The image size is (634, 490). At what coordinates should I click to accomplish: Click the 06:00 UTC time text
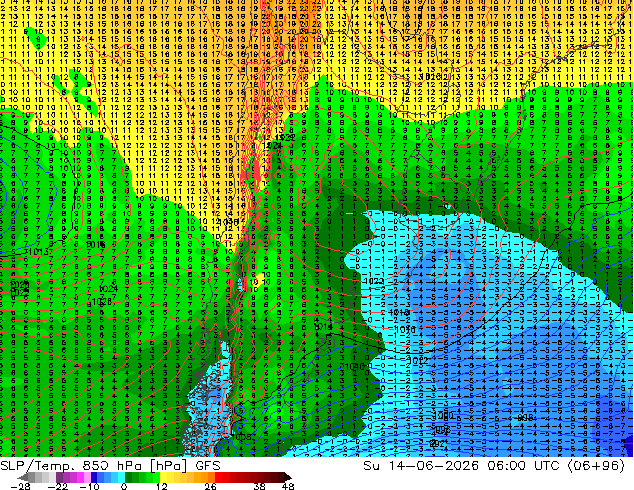tap(524, 466)
